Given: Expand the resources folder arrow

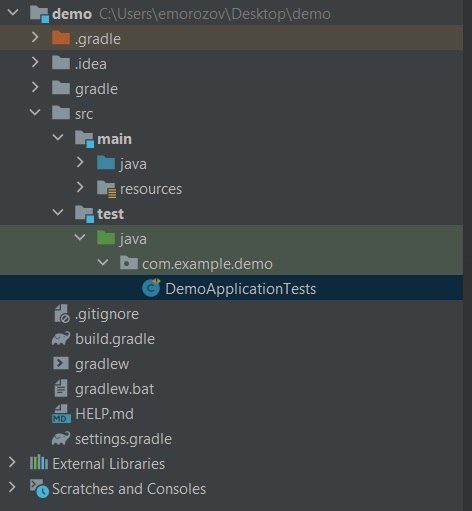Looking at the screenshot, I should [80, 187].
